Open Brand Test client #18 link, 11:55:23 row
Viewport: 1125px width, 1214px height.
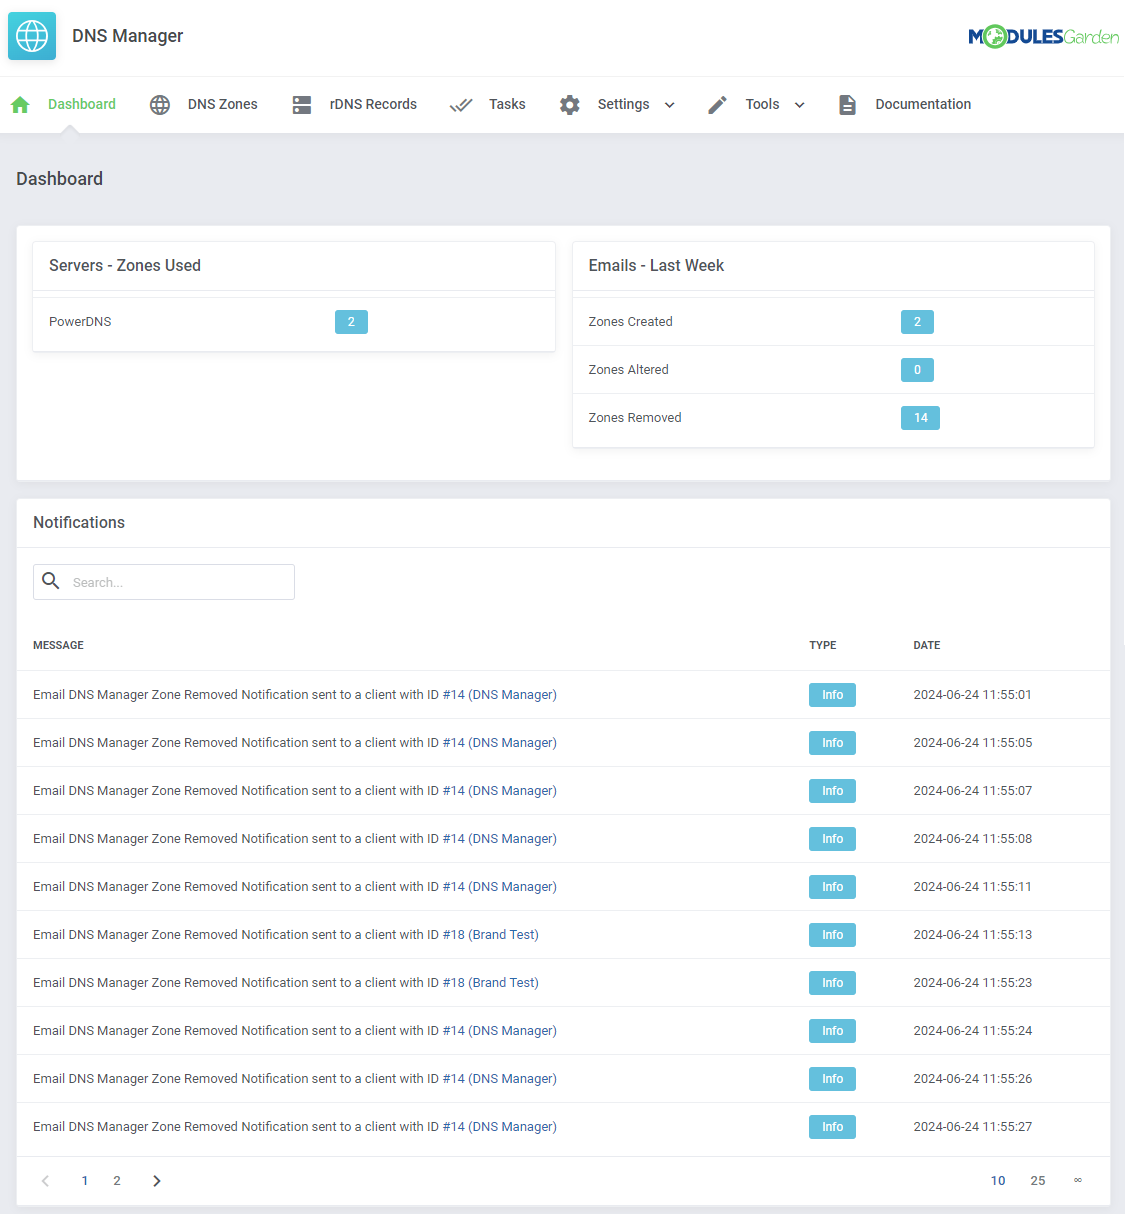pos(490,983)
